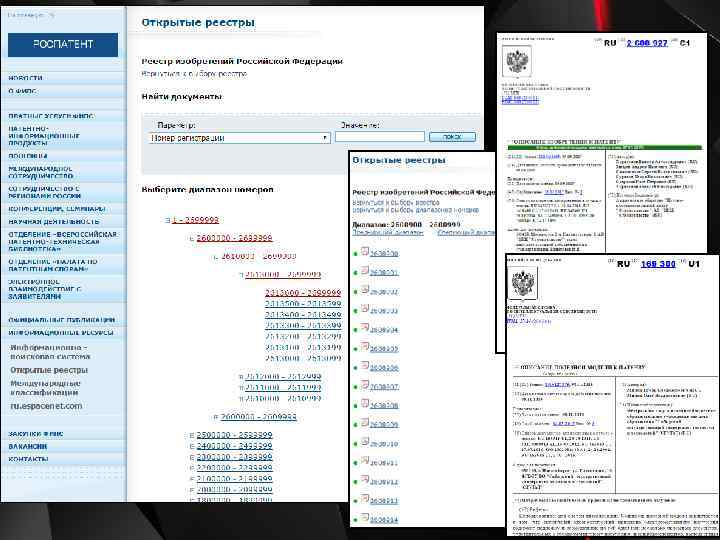Open document icon beside number 2608910

click(x=365, y=442)
